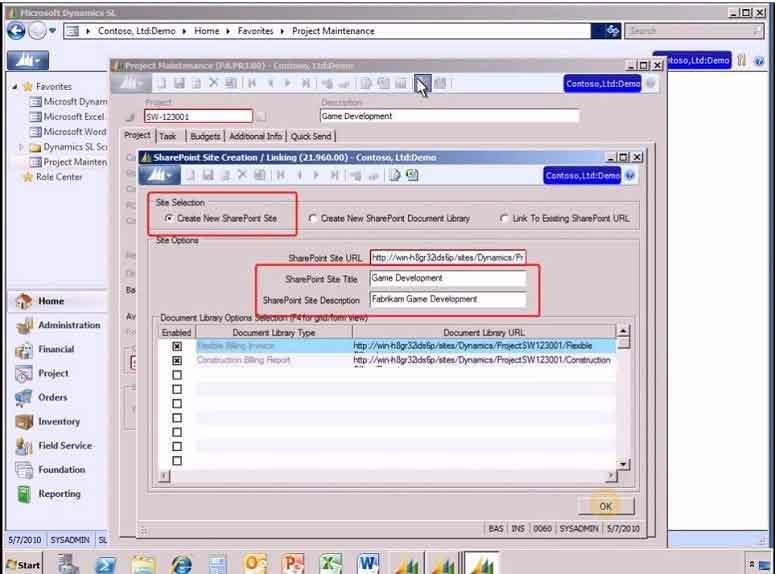Viewport: 775px width, 574px height.
Task: Click the notes document icon in SharePoint toolbar
Action: click(x=394, y=175)
